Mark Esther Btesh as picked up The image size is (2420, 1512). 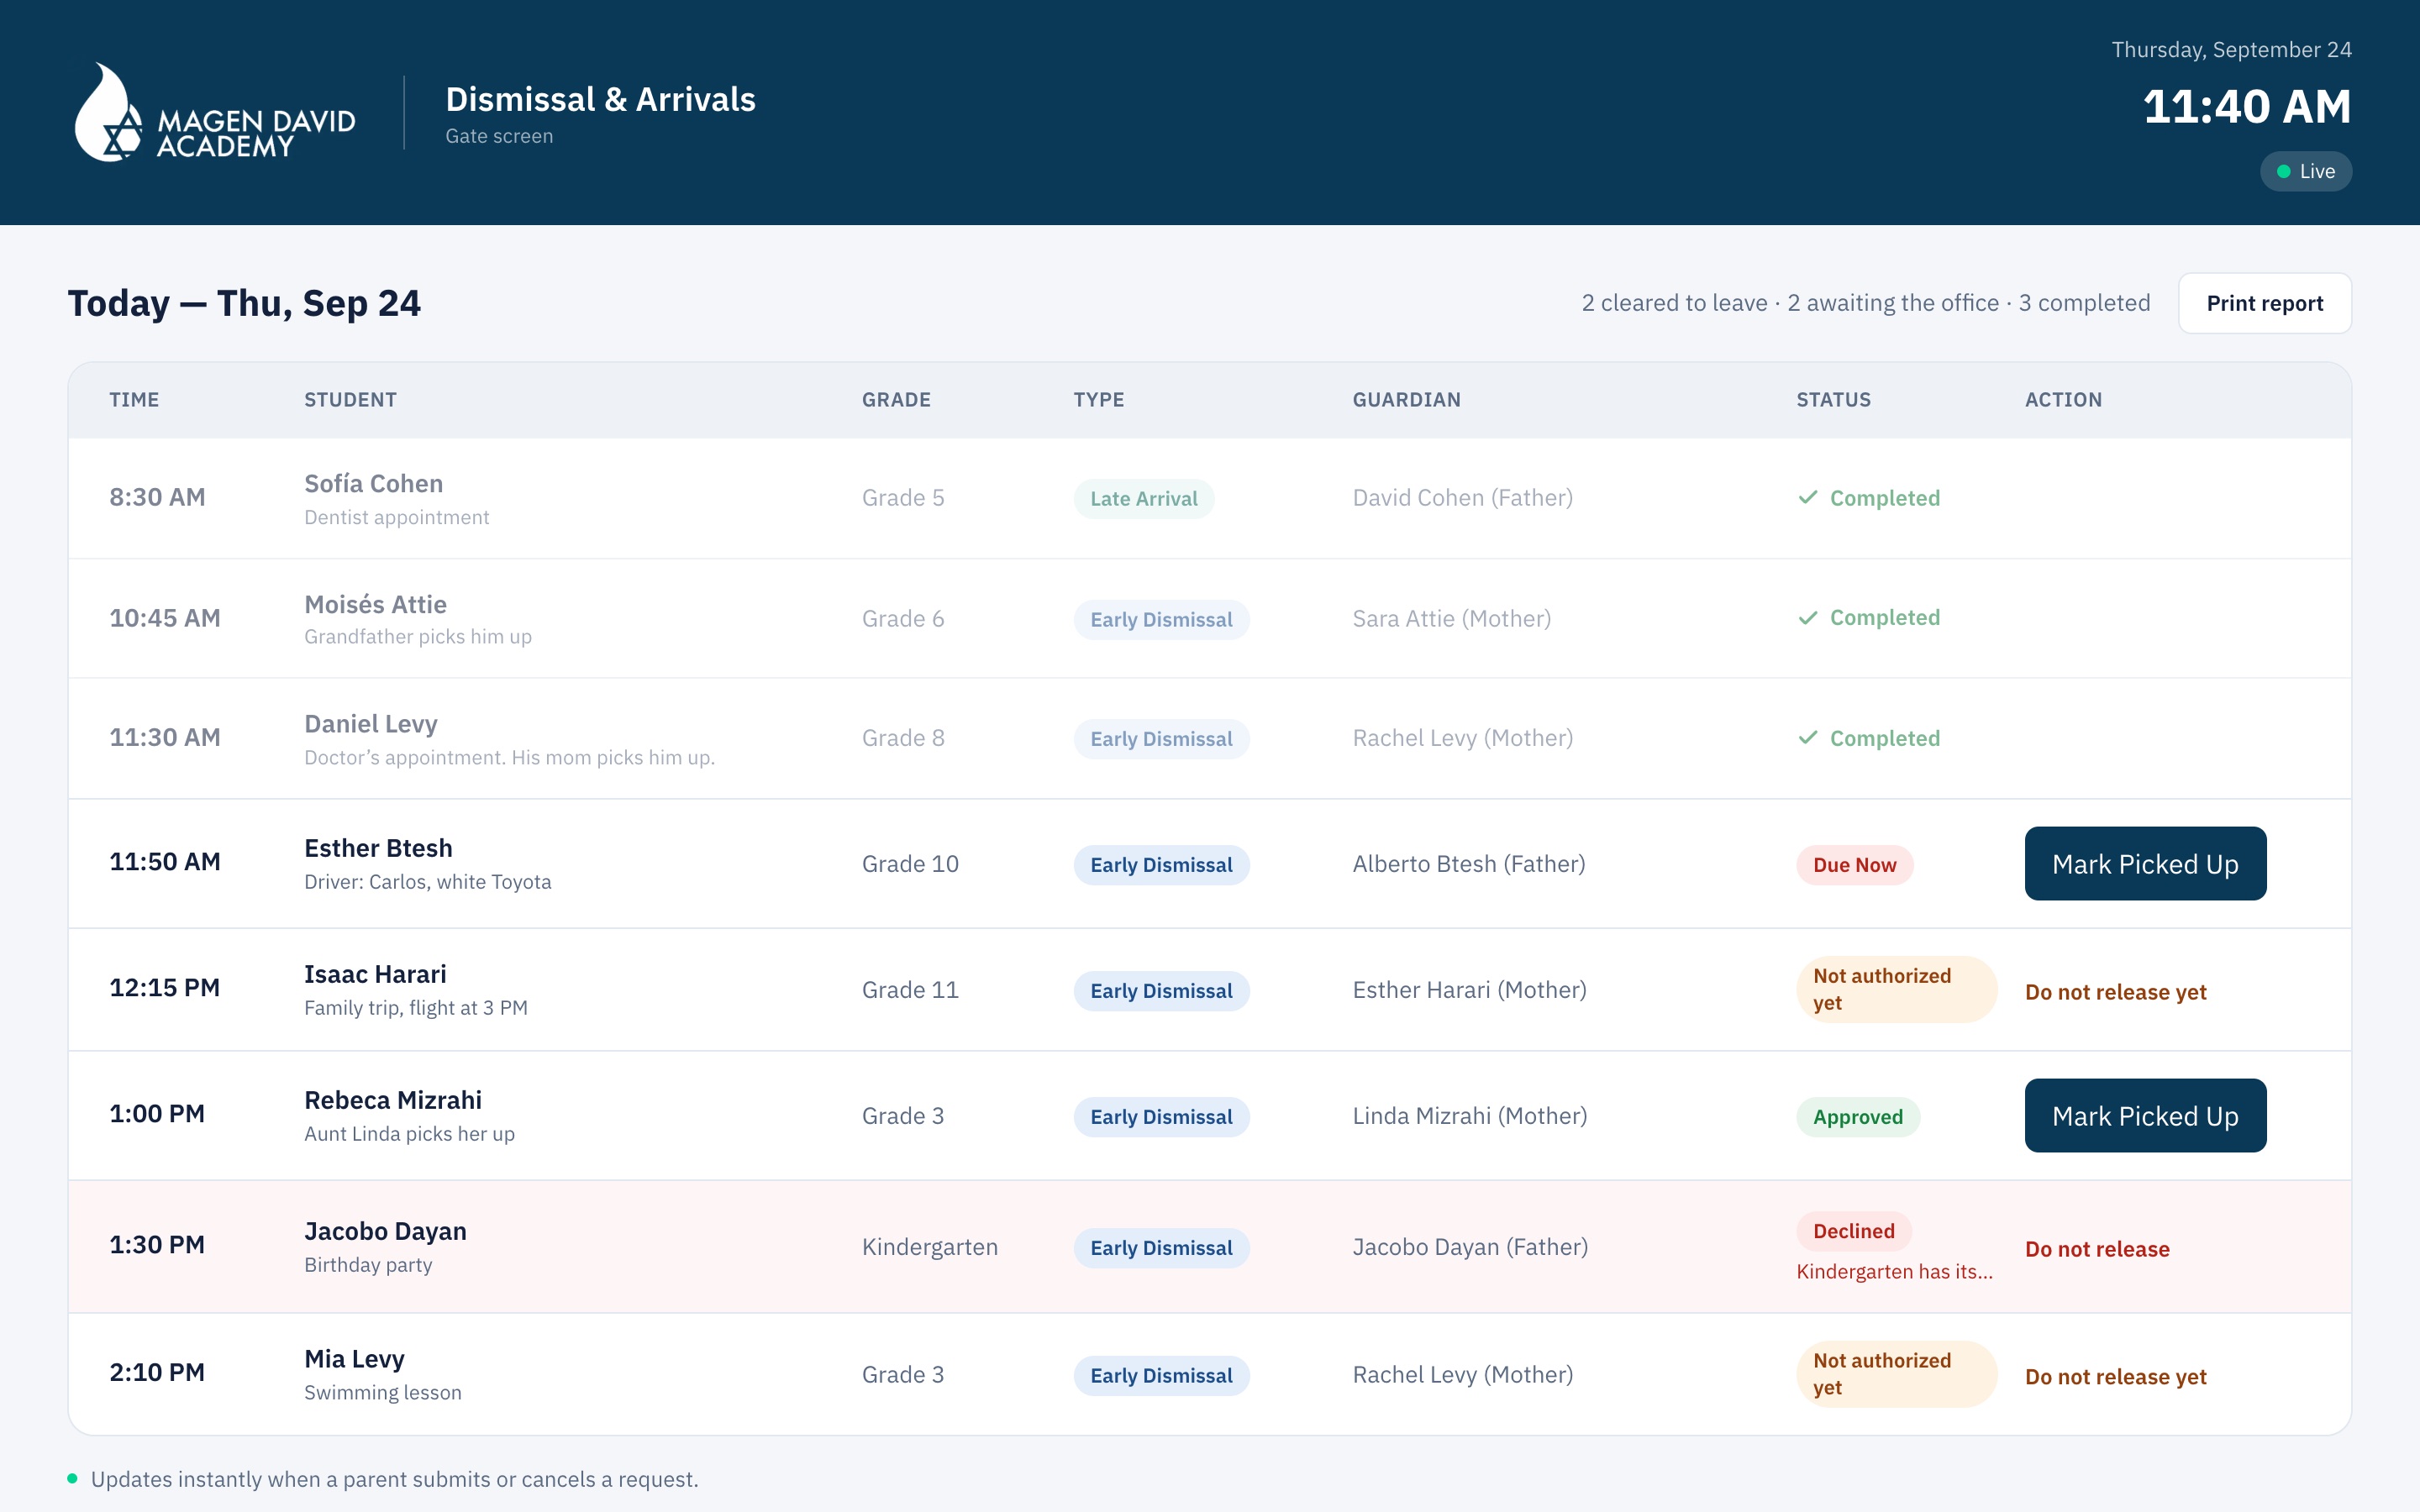click(x=2145, y=863)
